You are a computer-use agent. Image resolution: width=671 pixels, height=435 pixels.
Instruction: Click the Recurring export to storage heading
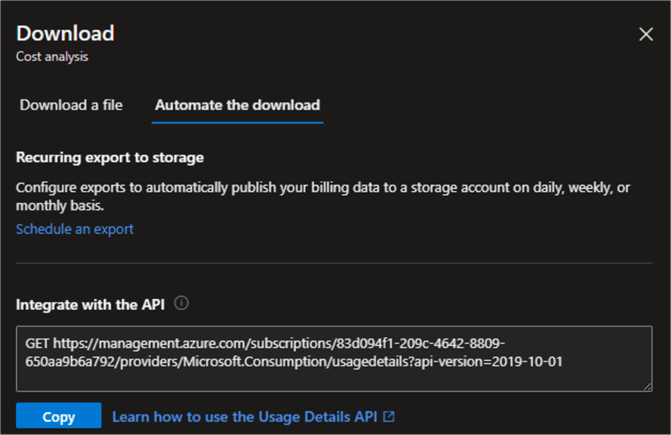point(110,158)
